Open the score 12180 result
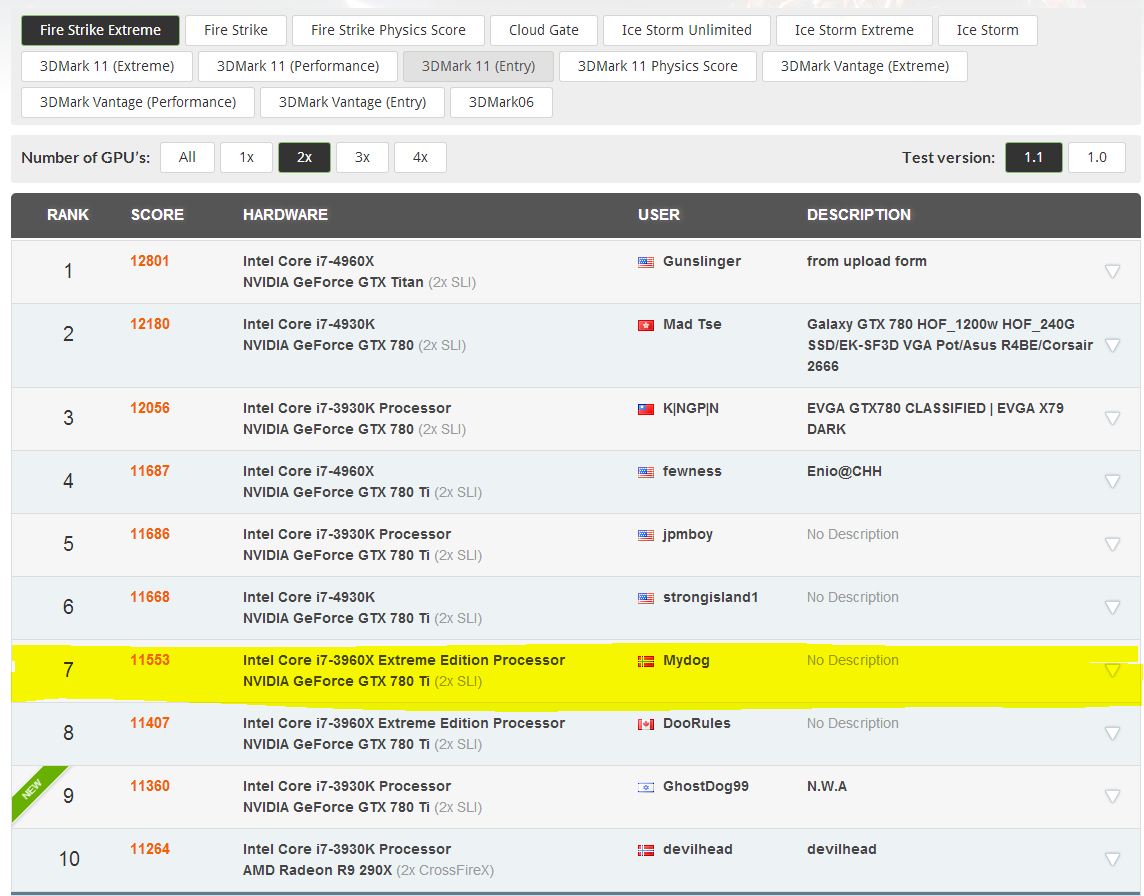 [150, 324]
